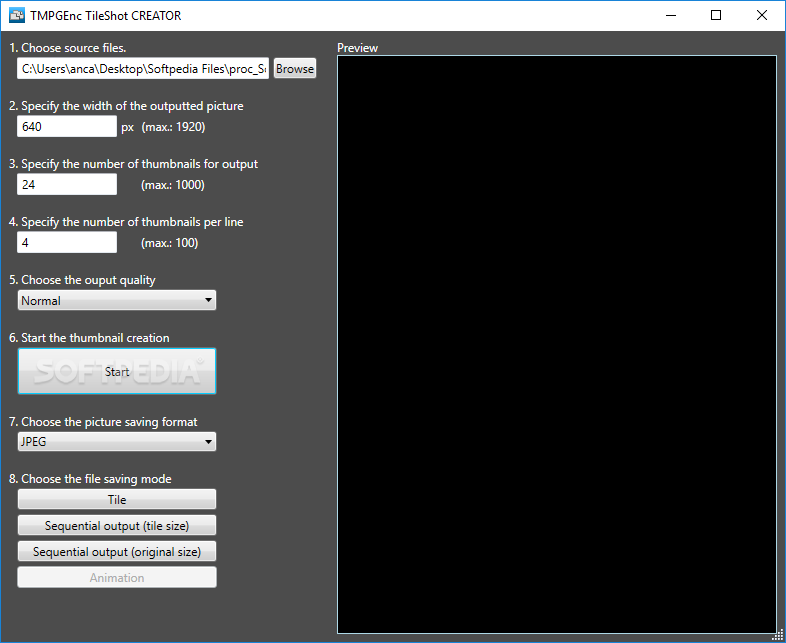Click the '(max.: 1920)' label
Image resolution: width=786 pixels, height=643 pixels.
[x=173, y=127]
